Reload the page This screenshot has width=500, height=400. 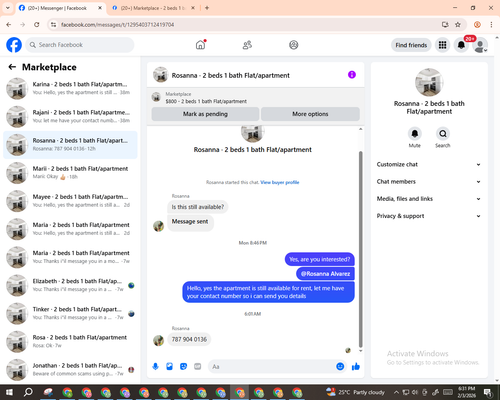[37, 25]
